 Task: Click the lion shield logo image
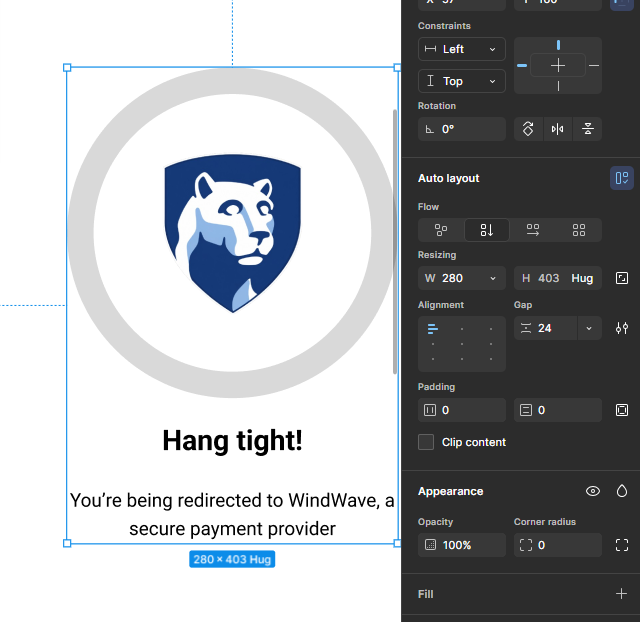pyautogui.click(x=233, y=233)
